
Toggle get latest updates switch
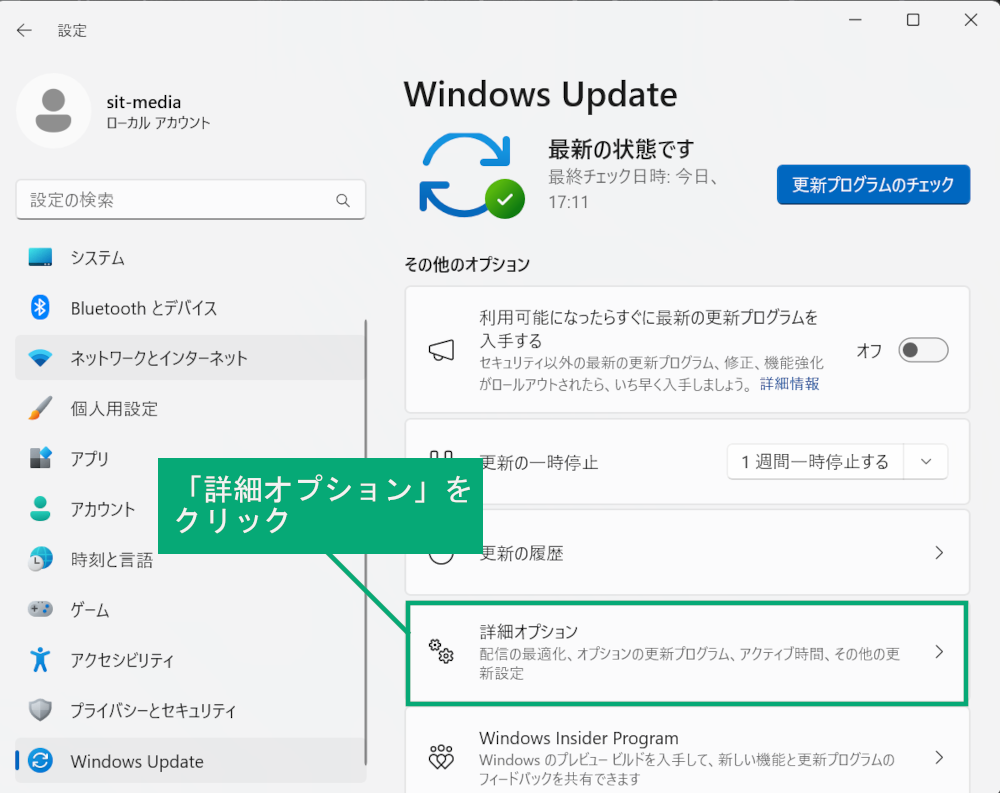coord(923,350)
